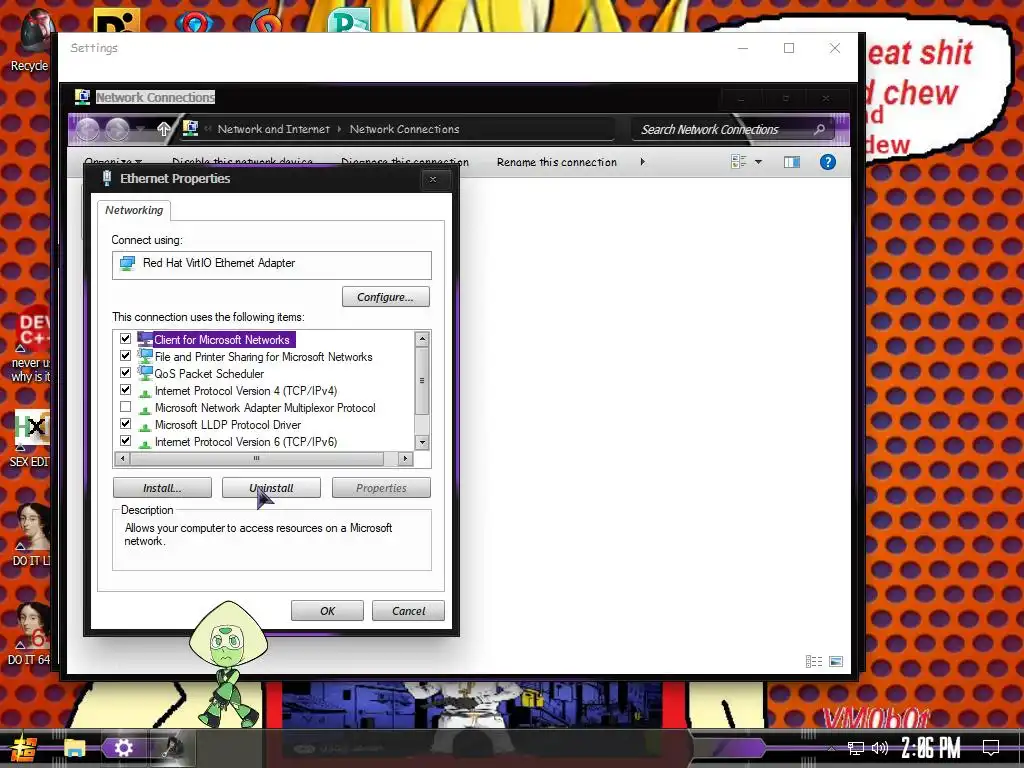Open File Explorer from taskbar

(74, 748)
